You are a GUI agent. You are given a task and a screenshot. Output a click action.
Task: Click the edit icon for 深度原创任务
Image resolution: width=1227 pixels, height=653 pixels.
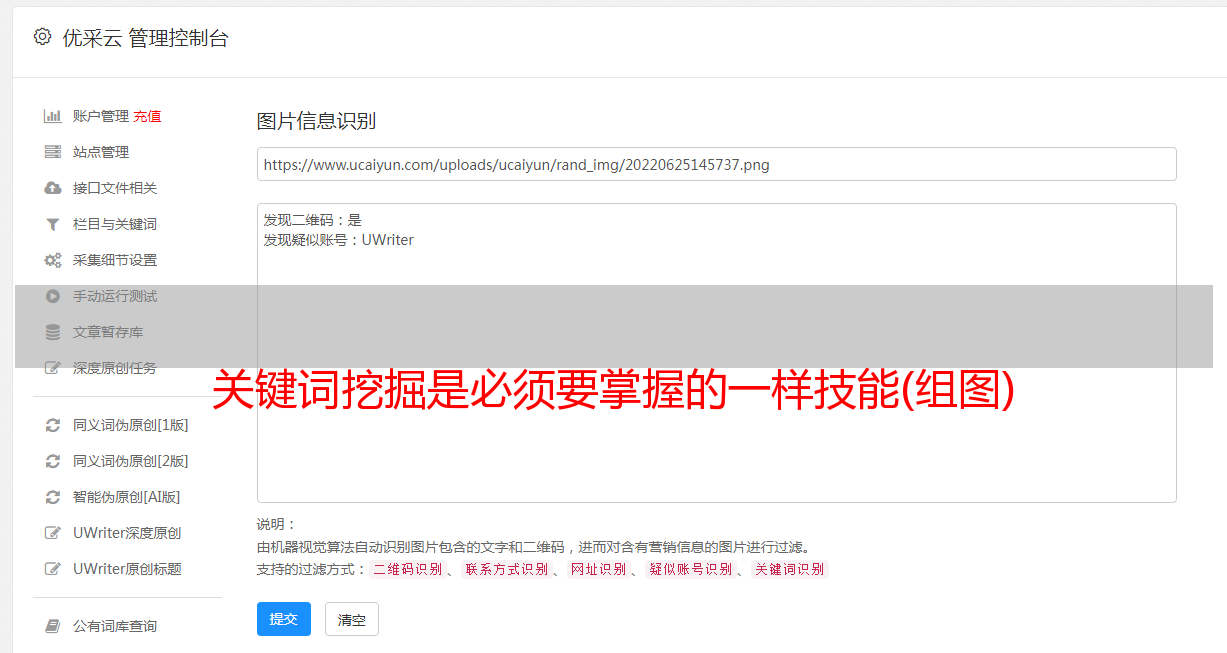[53, 368]
